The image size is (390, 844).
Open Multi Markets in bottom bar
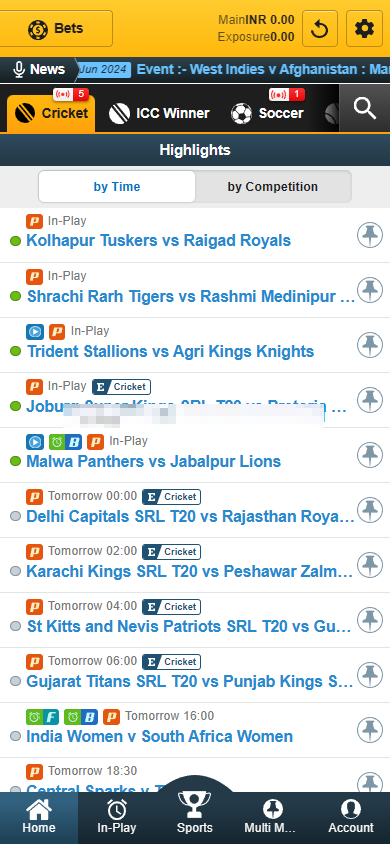[x=273, y=818]
